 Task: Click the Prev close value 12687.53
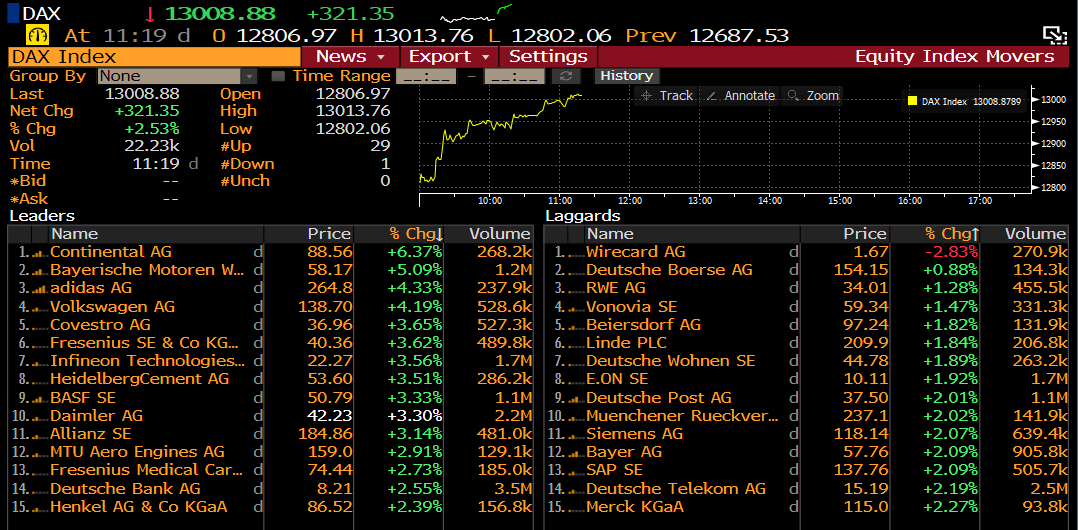click(x=738, y=35)
